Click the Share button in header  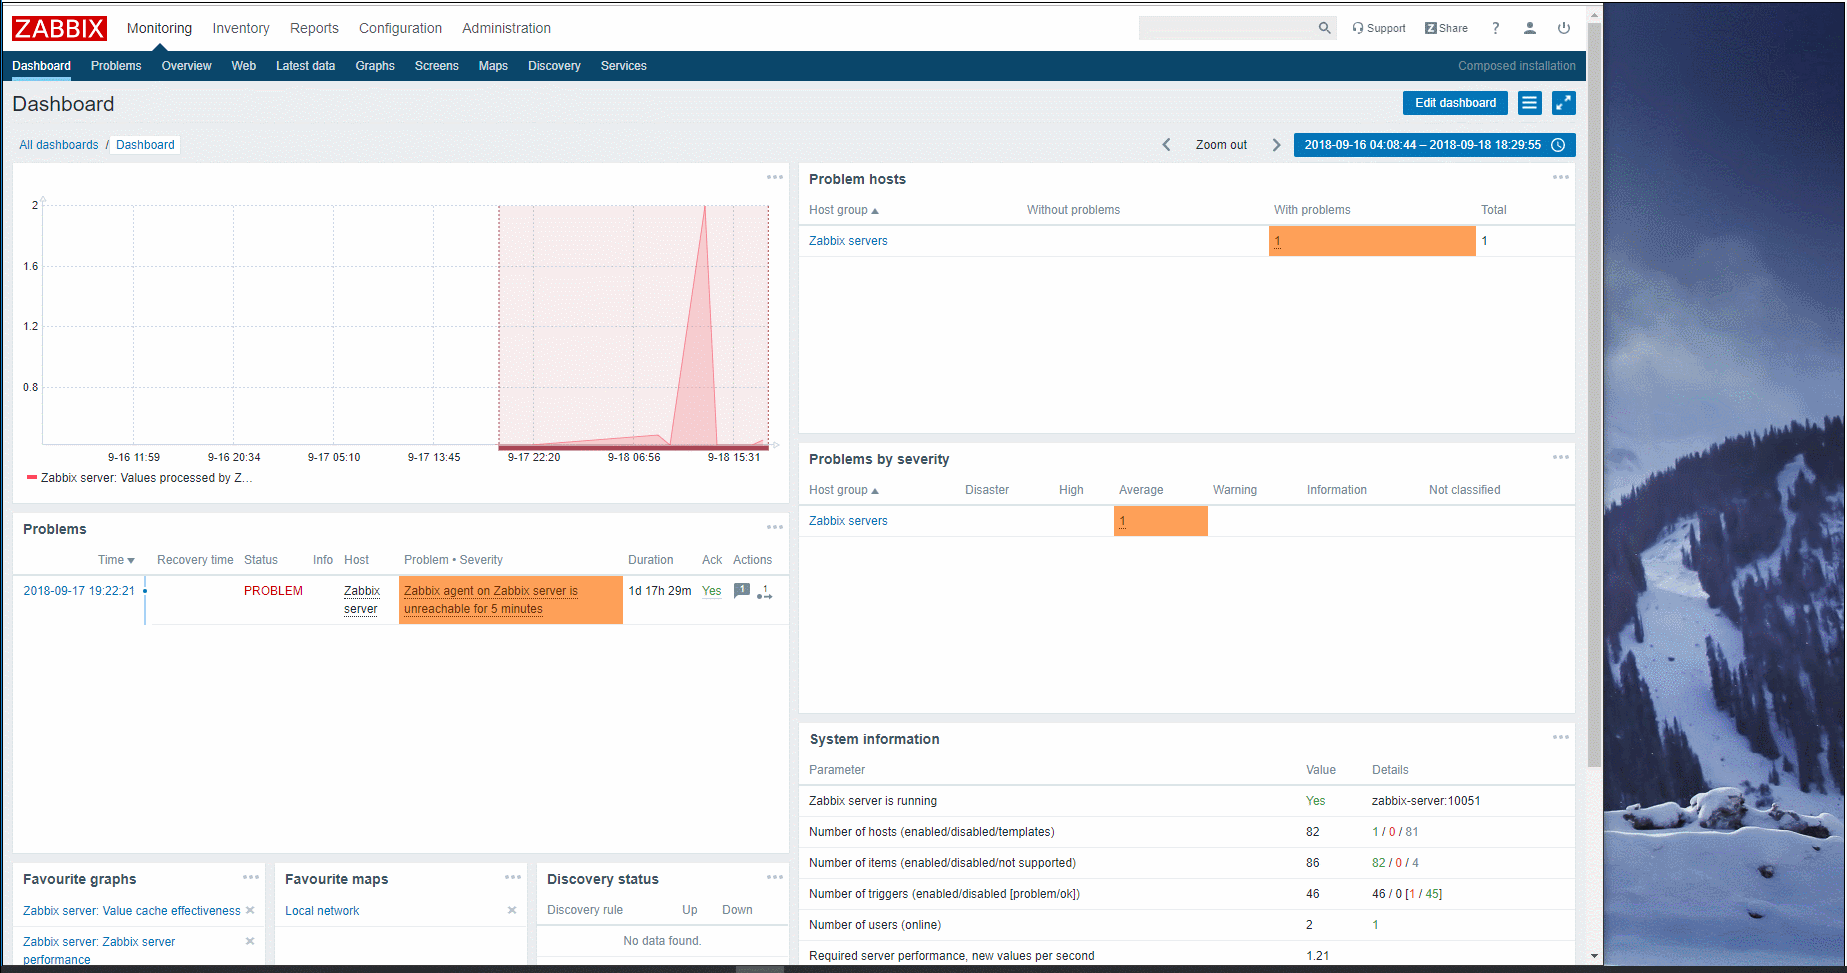tap(1446, 28)
